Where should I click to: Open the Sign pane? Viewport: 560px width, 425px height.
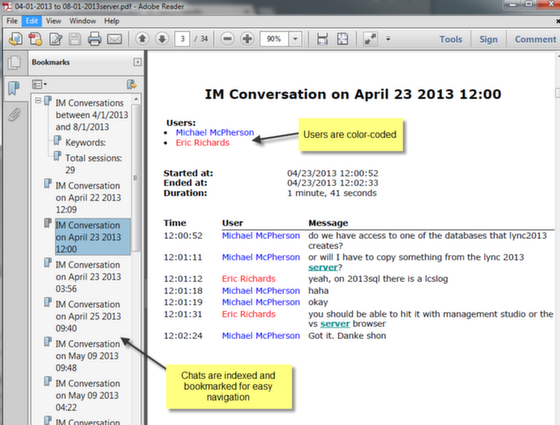tap(488, 39)
